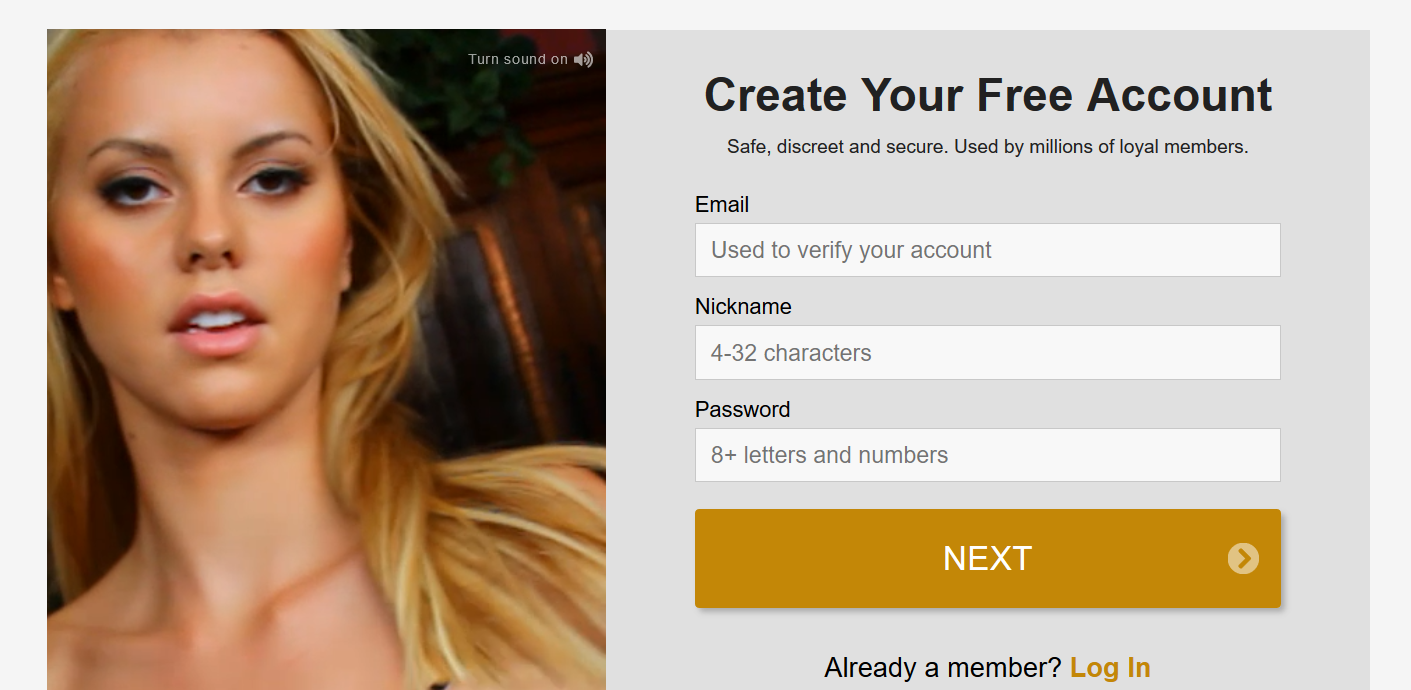This screenshot has width=1411, height=690.
Task: Click the "Create Your Free Account" heading
Action: tap(988, 95)
